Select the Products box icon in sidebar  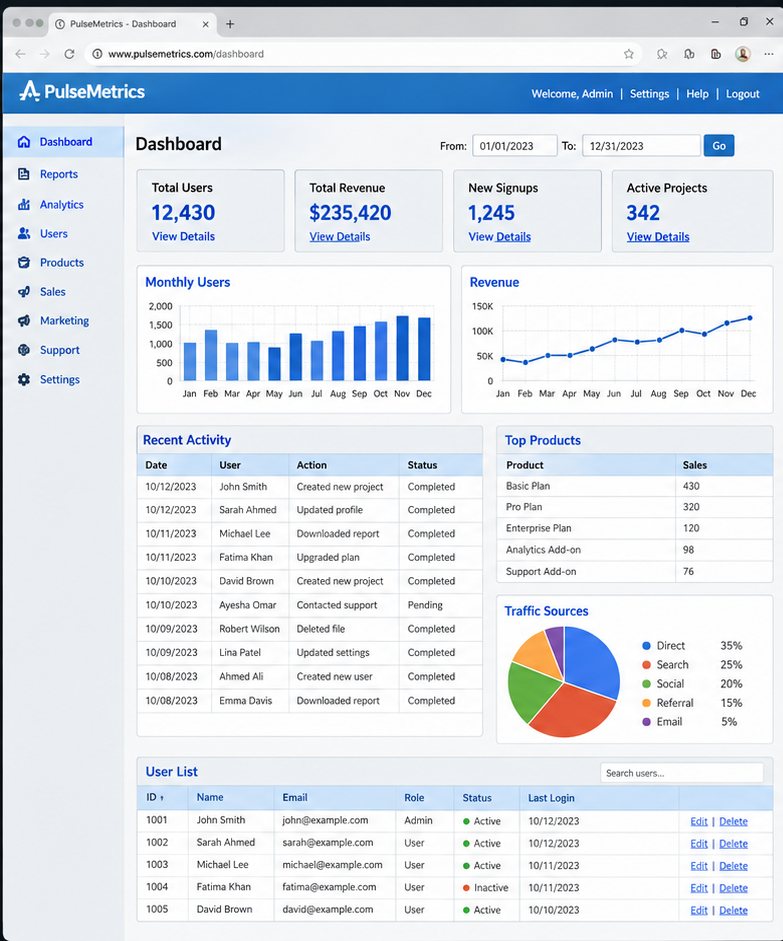coord(24,262)
